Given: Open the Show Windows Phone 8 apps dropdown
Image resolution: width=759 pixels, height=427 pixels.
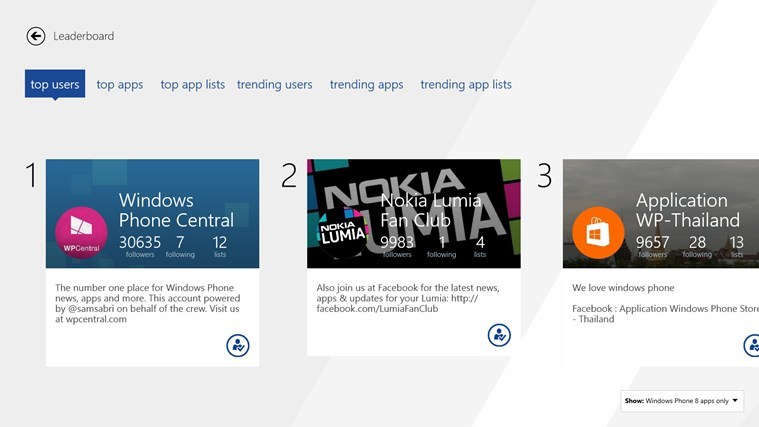Looking at the screenshot, I should [682, 401].
